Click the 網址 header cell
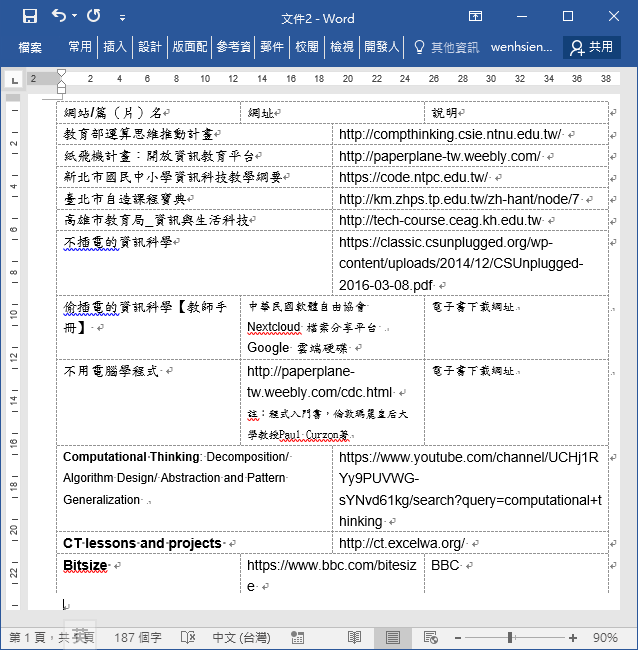Viewport: 638px width, 650px height. point(332,113)
